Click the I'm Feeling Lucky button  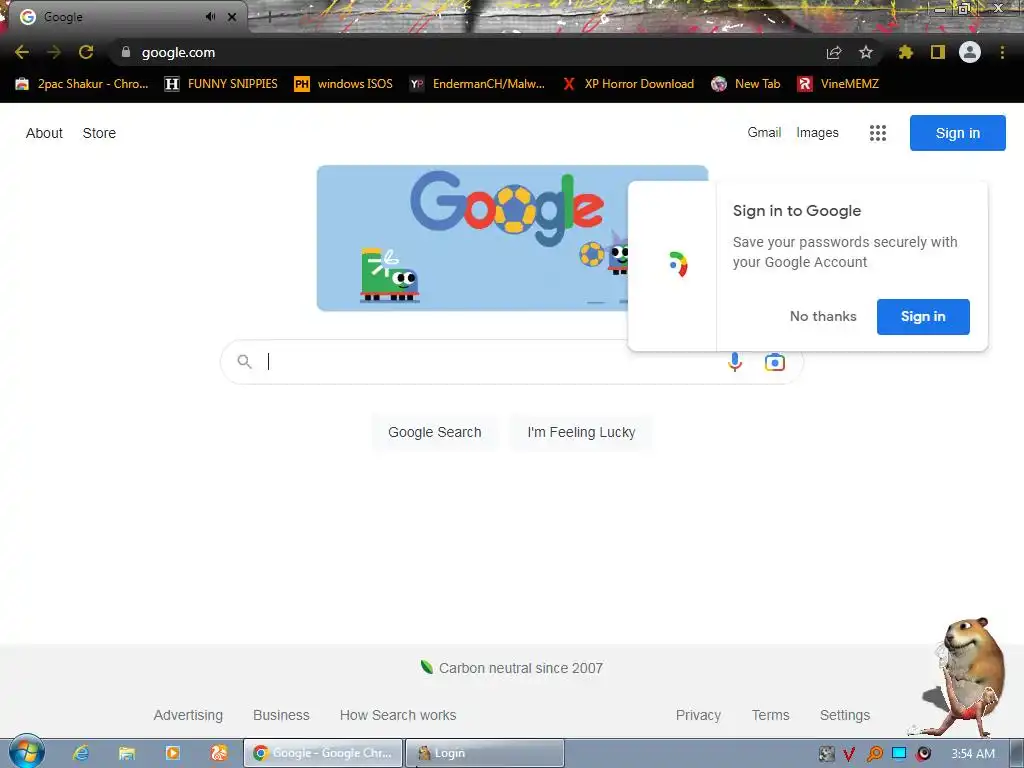(581, 432)
